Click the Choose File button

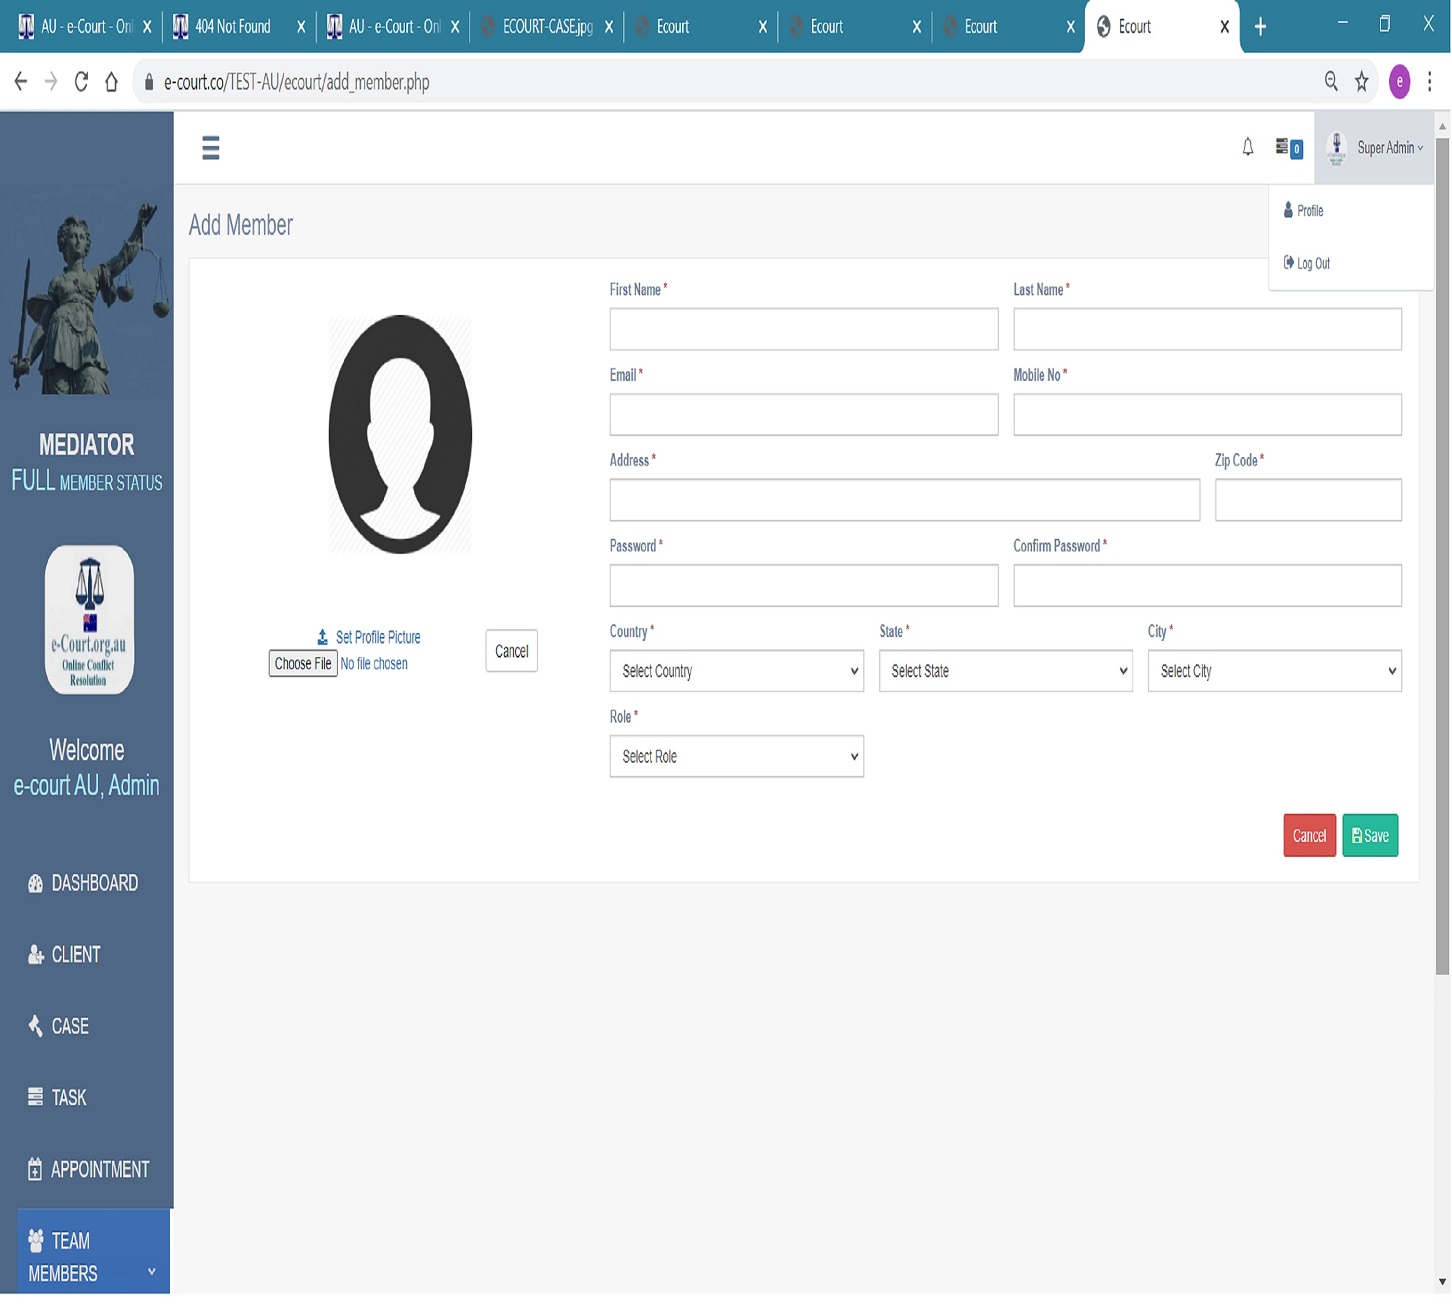[x=302, y=664]
